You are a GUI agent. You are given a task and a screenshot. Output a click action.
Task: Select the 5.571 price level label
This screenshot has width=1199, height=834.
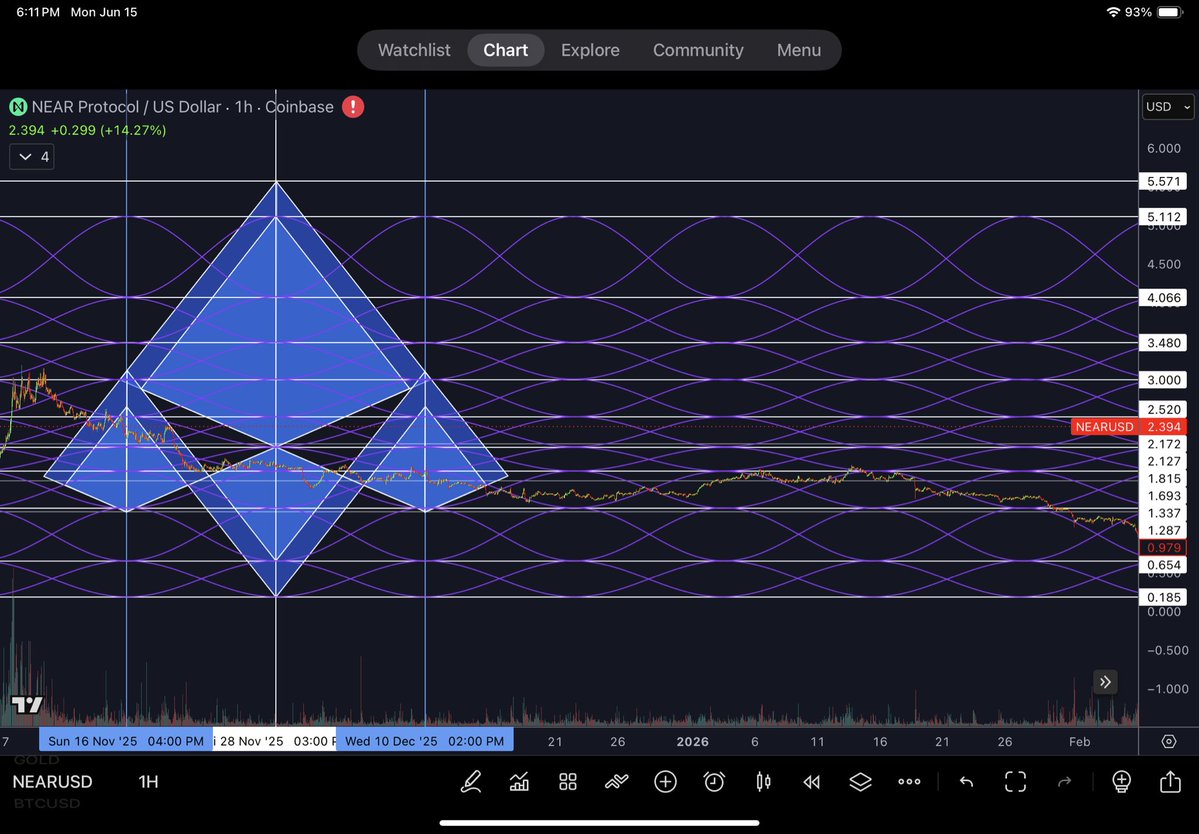1163,181
